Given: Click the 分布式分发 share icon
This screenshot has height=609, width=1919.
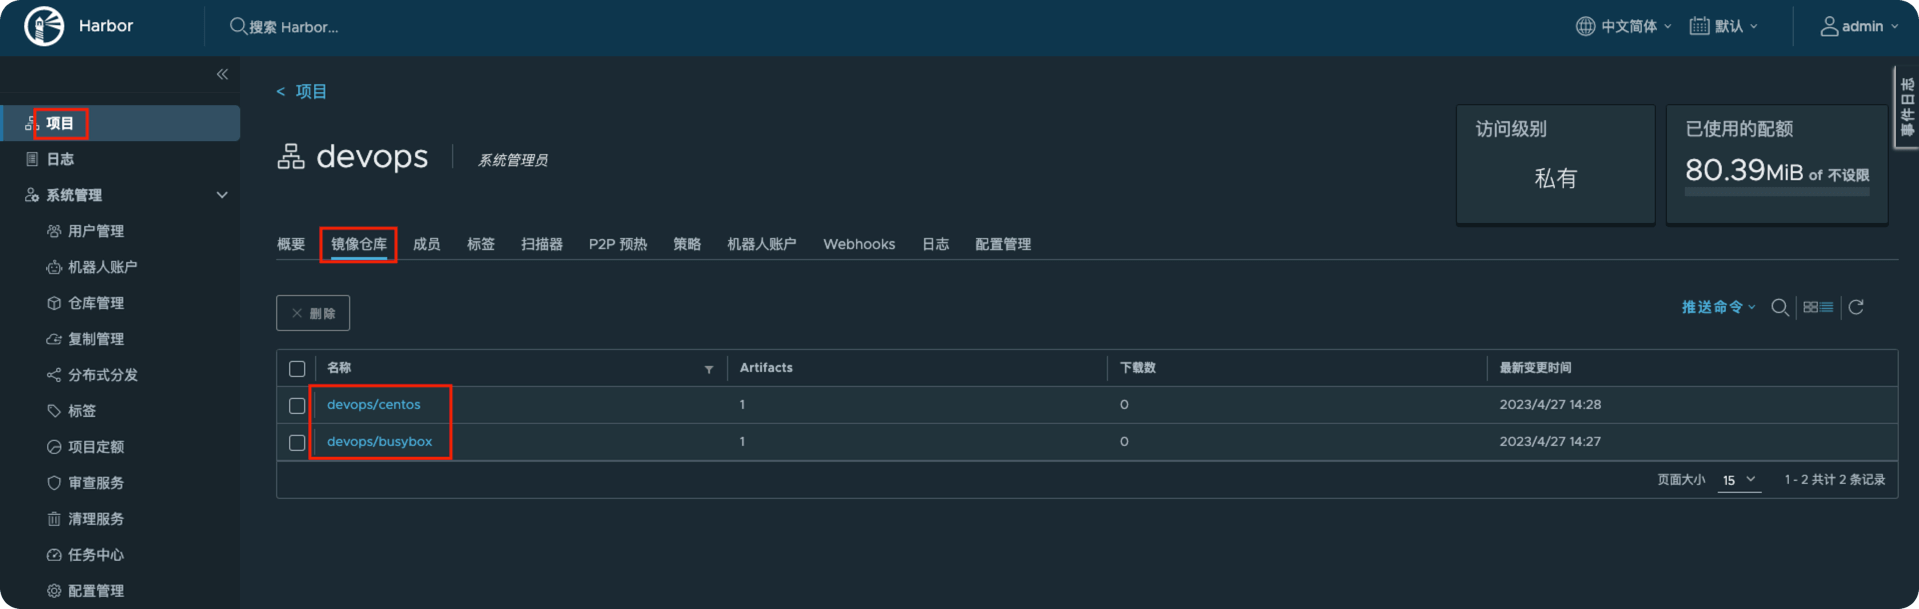Looking at the screenshot, I should [x=54, y=375].
